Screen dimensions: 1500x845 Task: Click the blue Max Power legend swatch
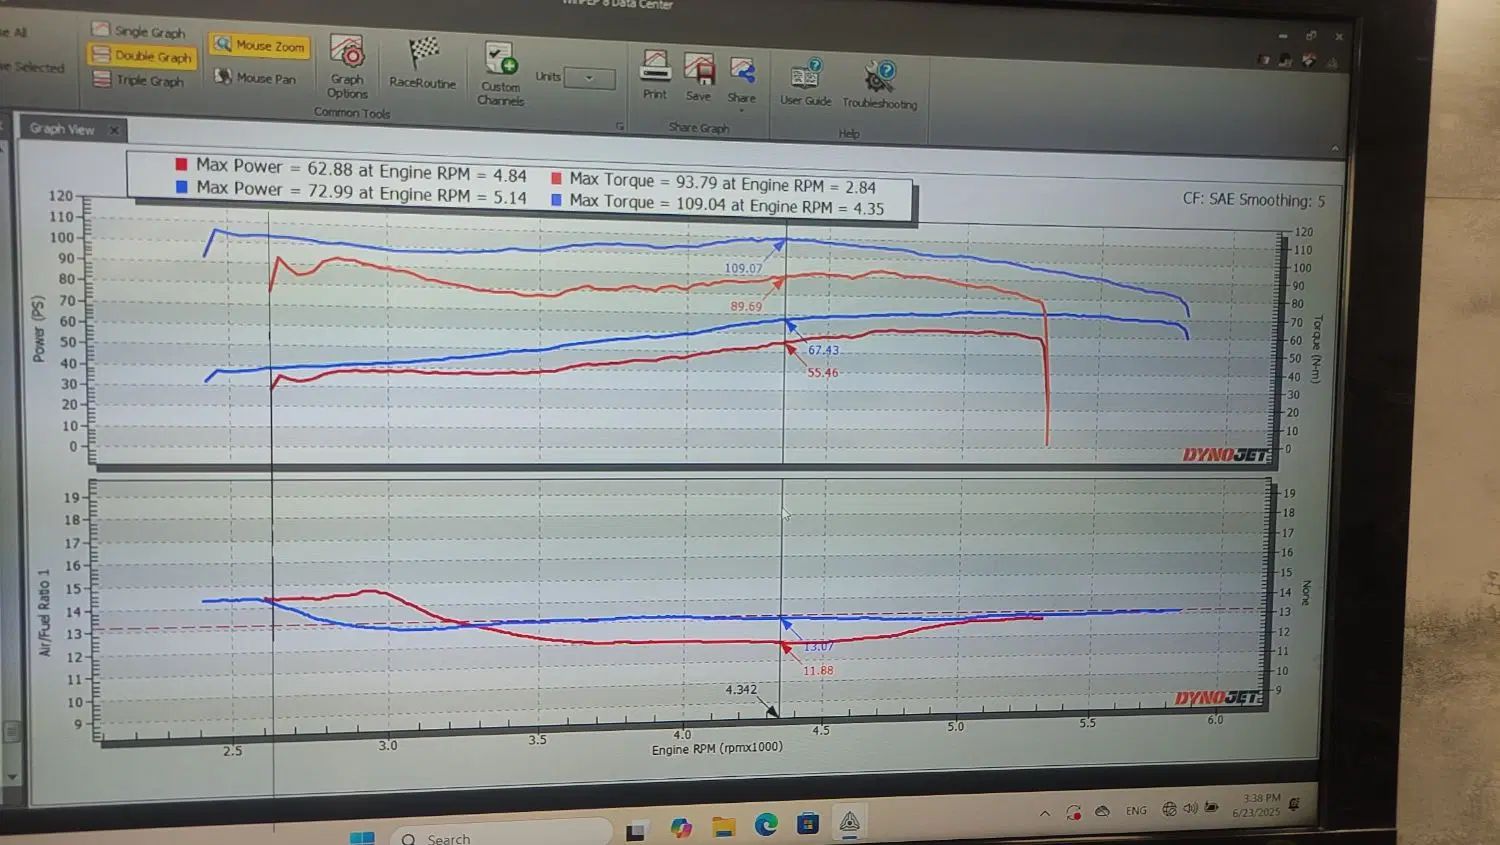(181, 187)
